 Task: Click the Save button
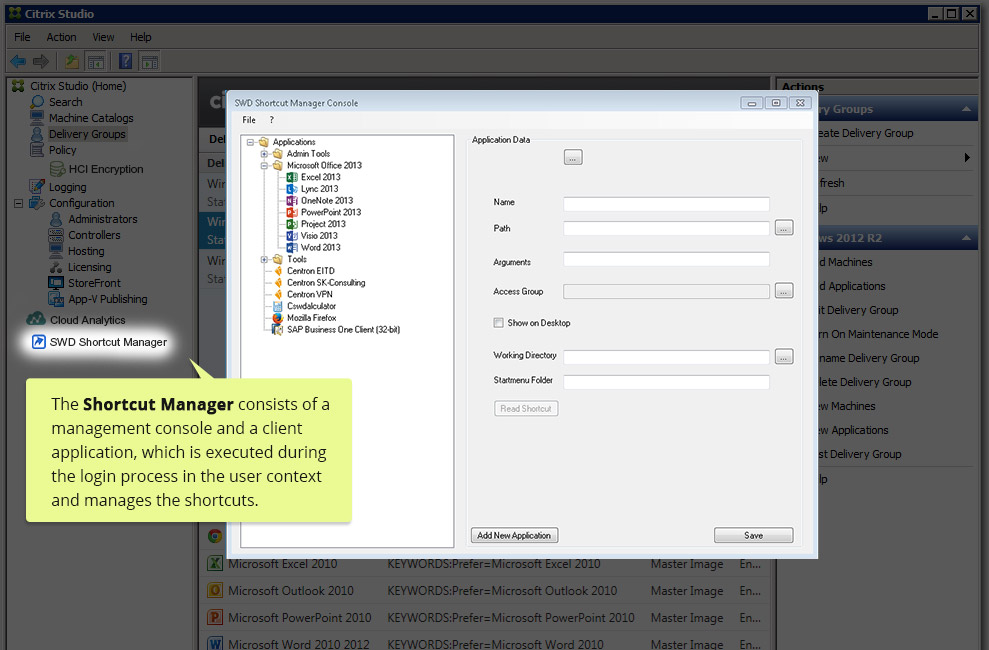[753, 535]
